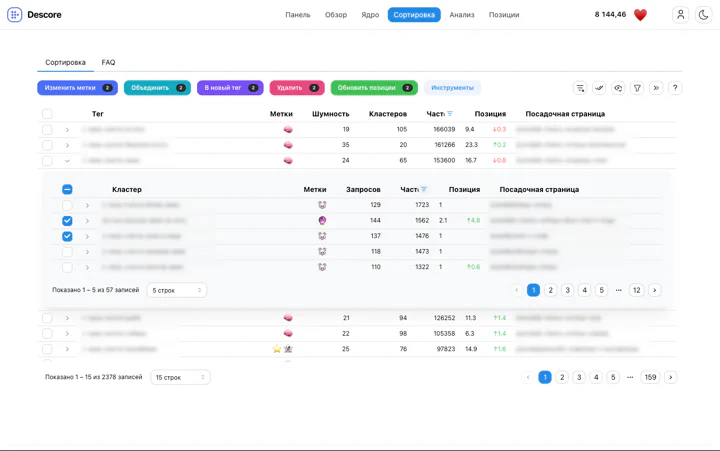Open the Анализ menu item
Viewport: 720px width, 451px height.
[x=462, y=15]
